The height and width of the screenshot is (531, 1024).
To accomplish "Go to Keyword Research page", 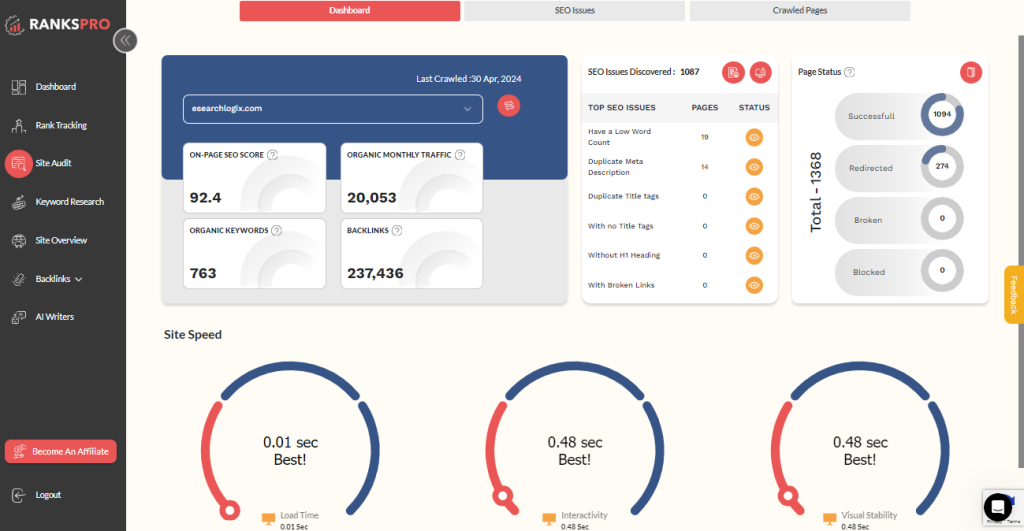I will point(69,202).
